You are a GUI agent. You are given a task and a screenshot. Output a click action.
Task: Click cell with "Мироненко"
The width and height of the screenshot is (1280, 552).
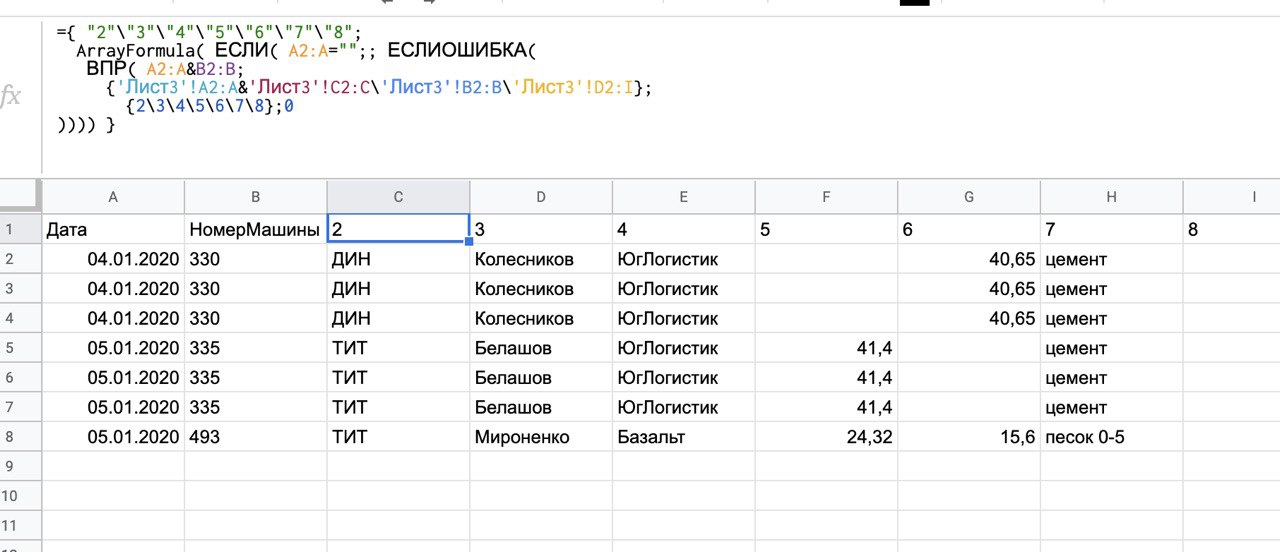pos(541,437)
